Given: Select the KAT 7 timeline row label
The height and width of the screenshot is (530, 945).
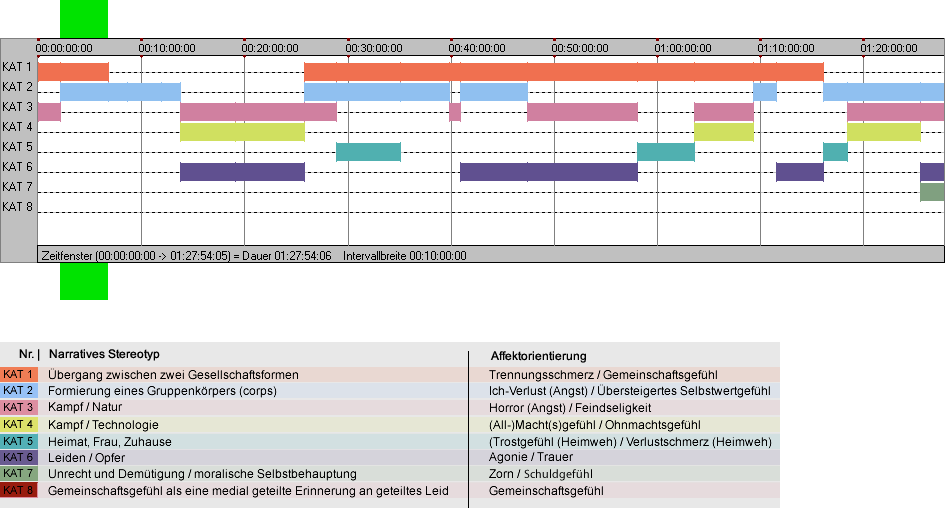Looking at the screenshot, I should coord(17,186).
